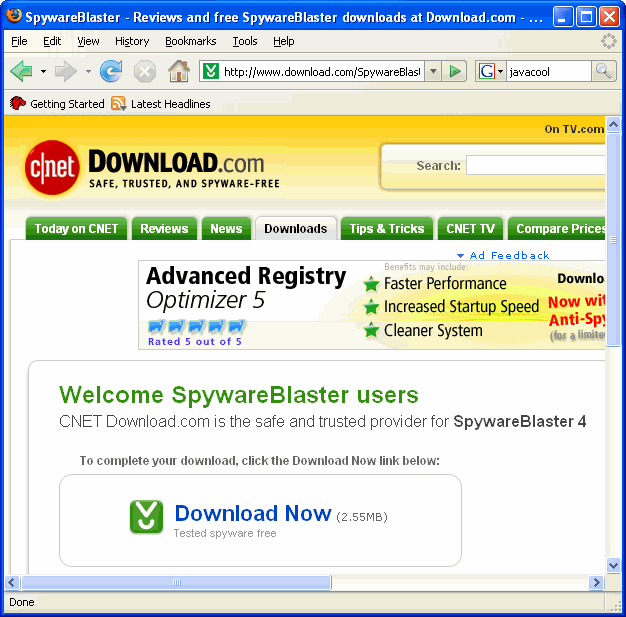
Task: Expand the Back button history dropdown
Action: pos(43,71)
